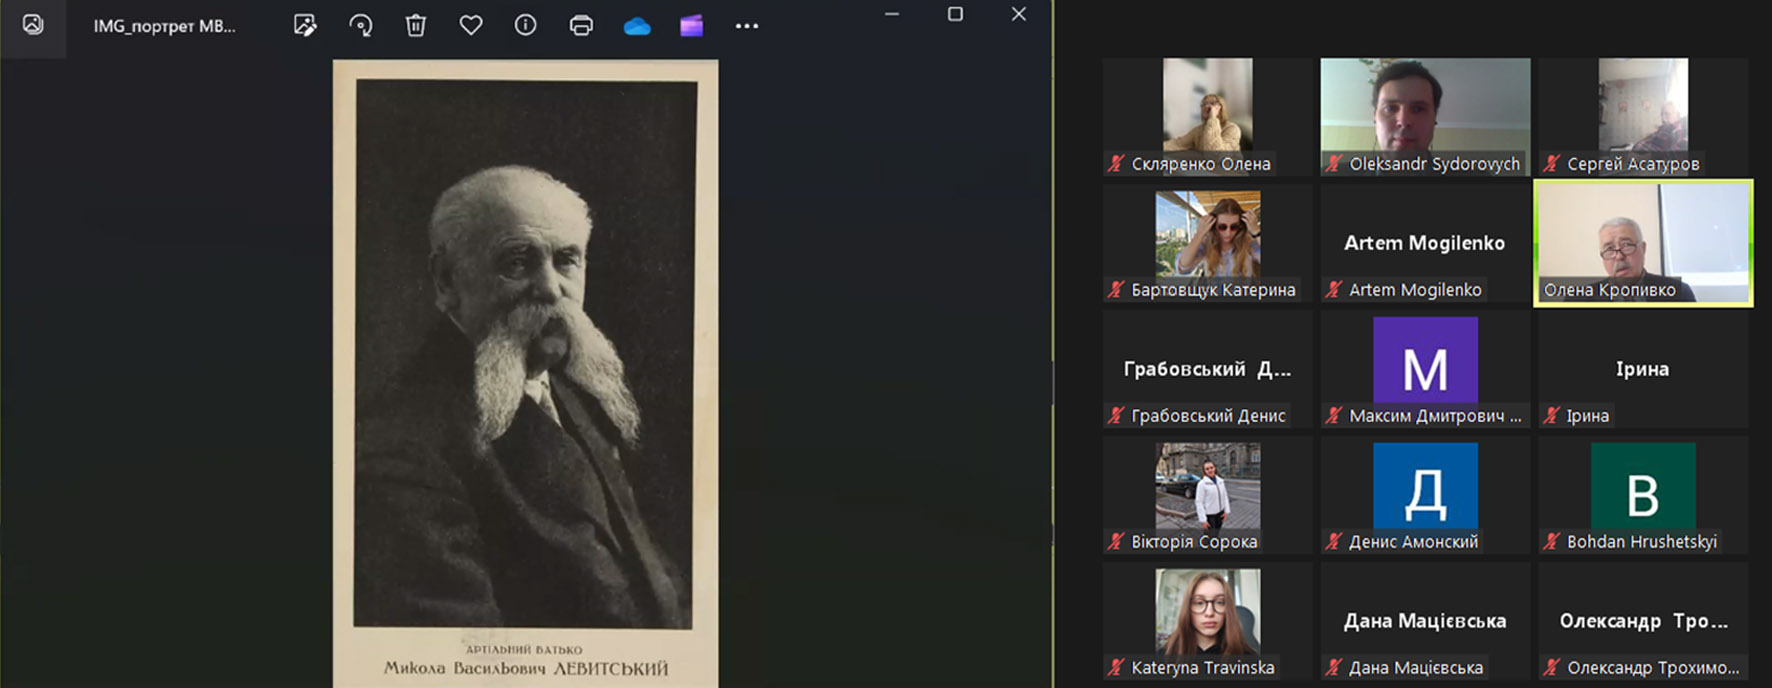Click the muted mic icon for Kateryna Travinska
This screenshot has width=1772, height=688.
coord(1116,668)
